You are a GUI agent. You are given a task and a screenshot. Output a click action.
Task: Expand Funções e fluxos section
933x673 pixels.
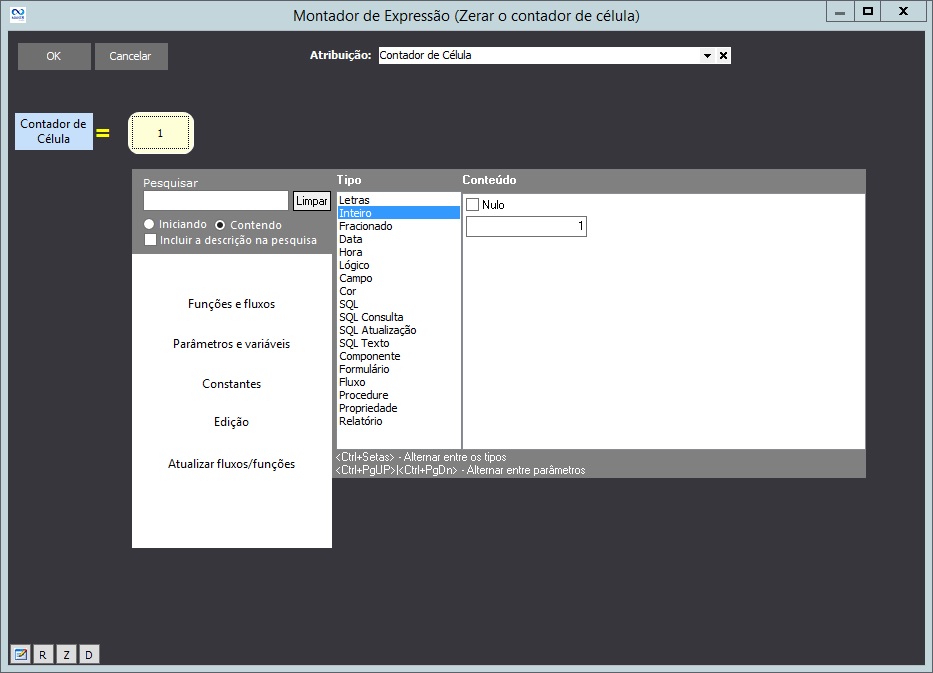(231, 304)
